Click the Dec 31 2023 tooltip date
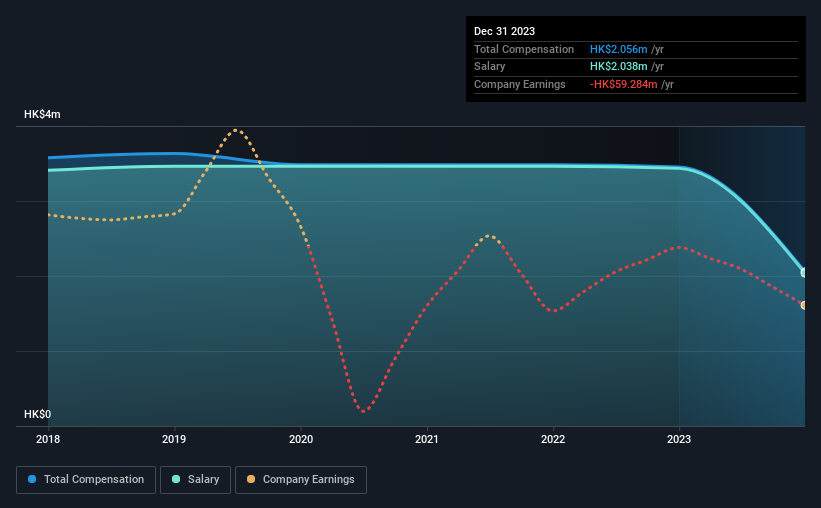Screen dimensions: 821x508 pyautogui.click(x=504, y=31)
